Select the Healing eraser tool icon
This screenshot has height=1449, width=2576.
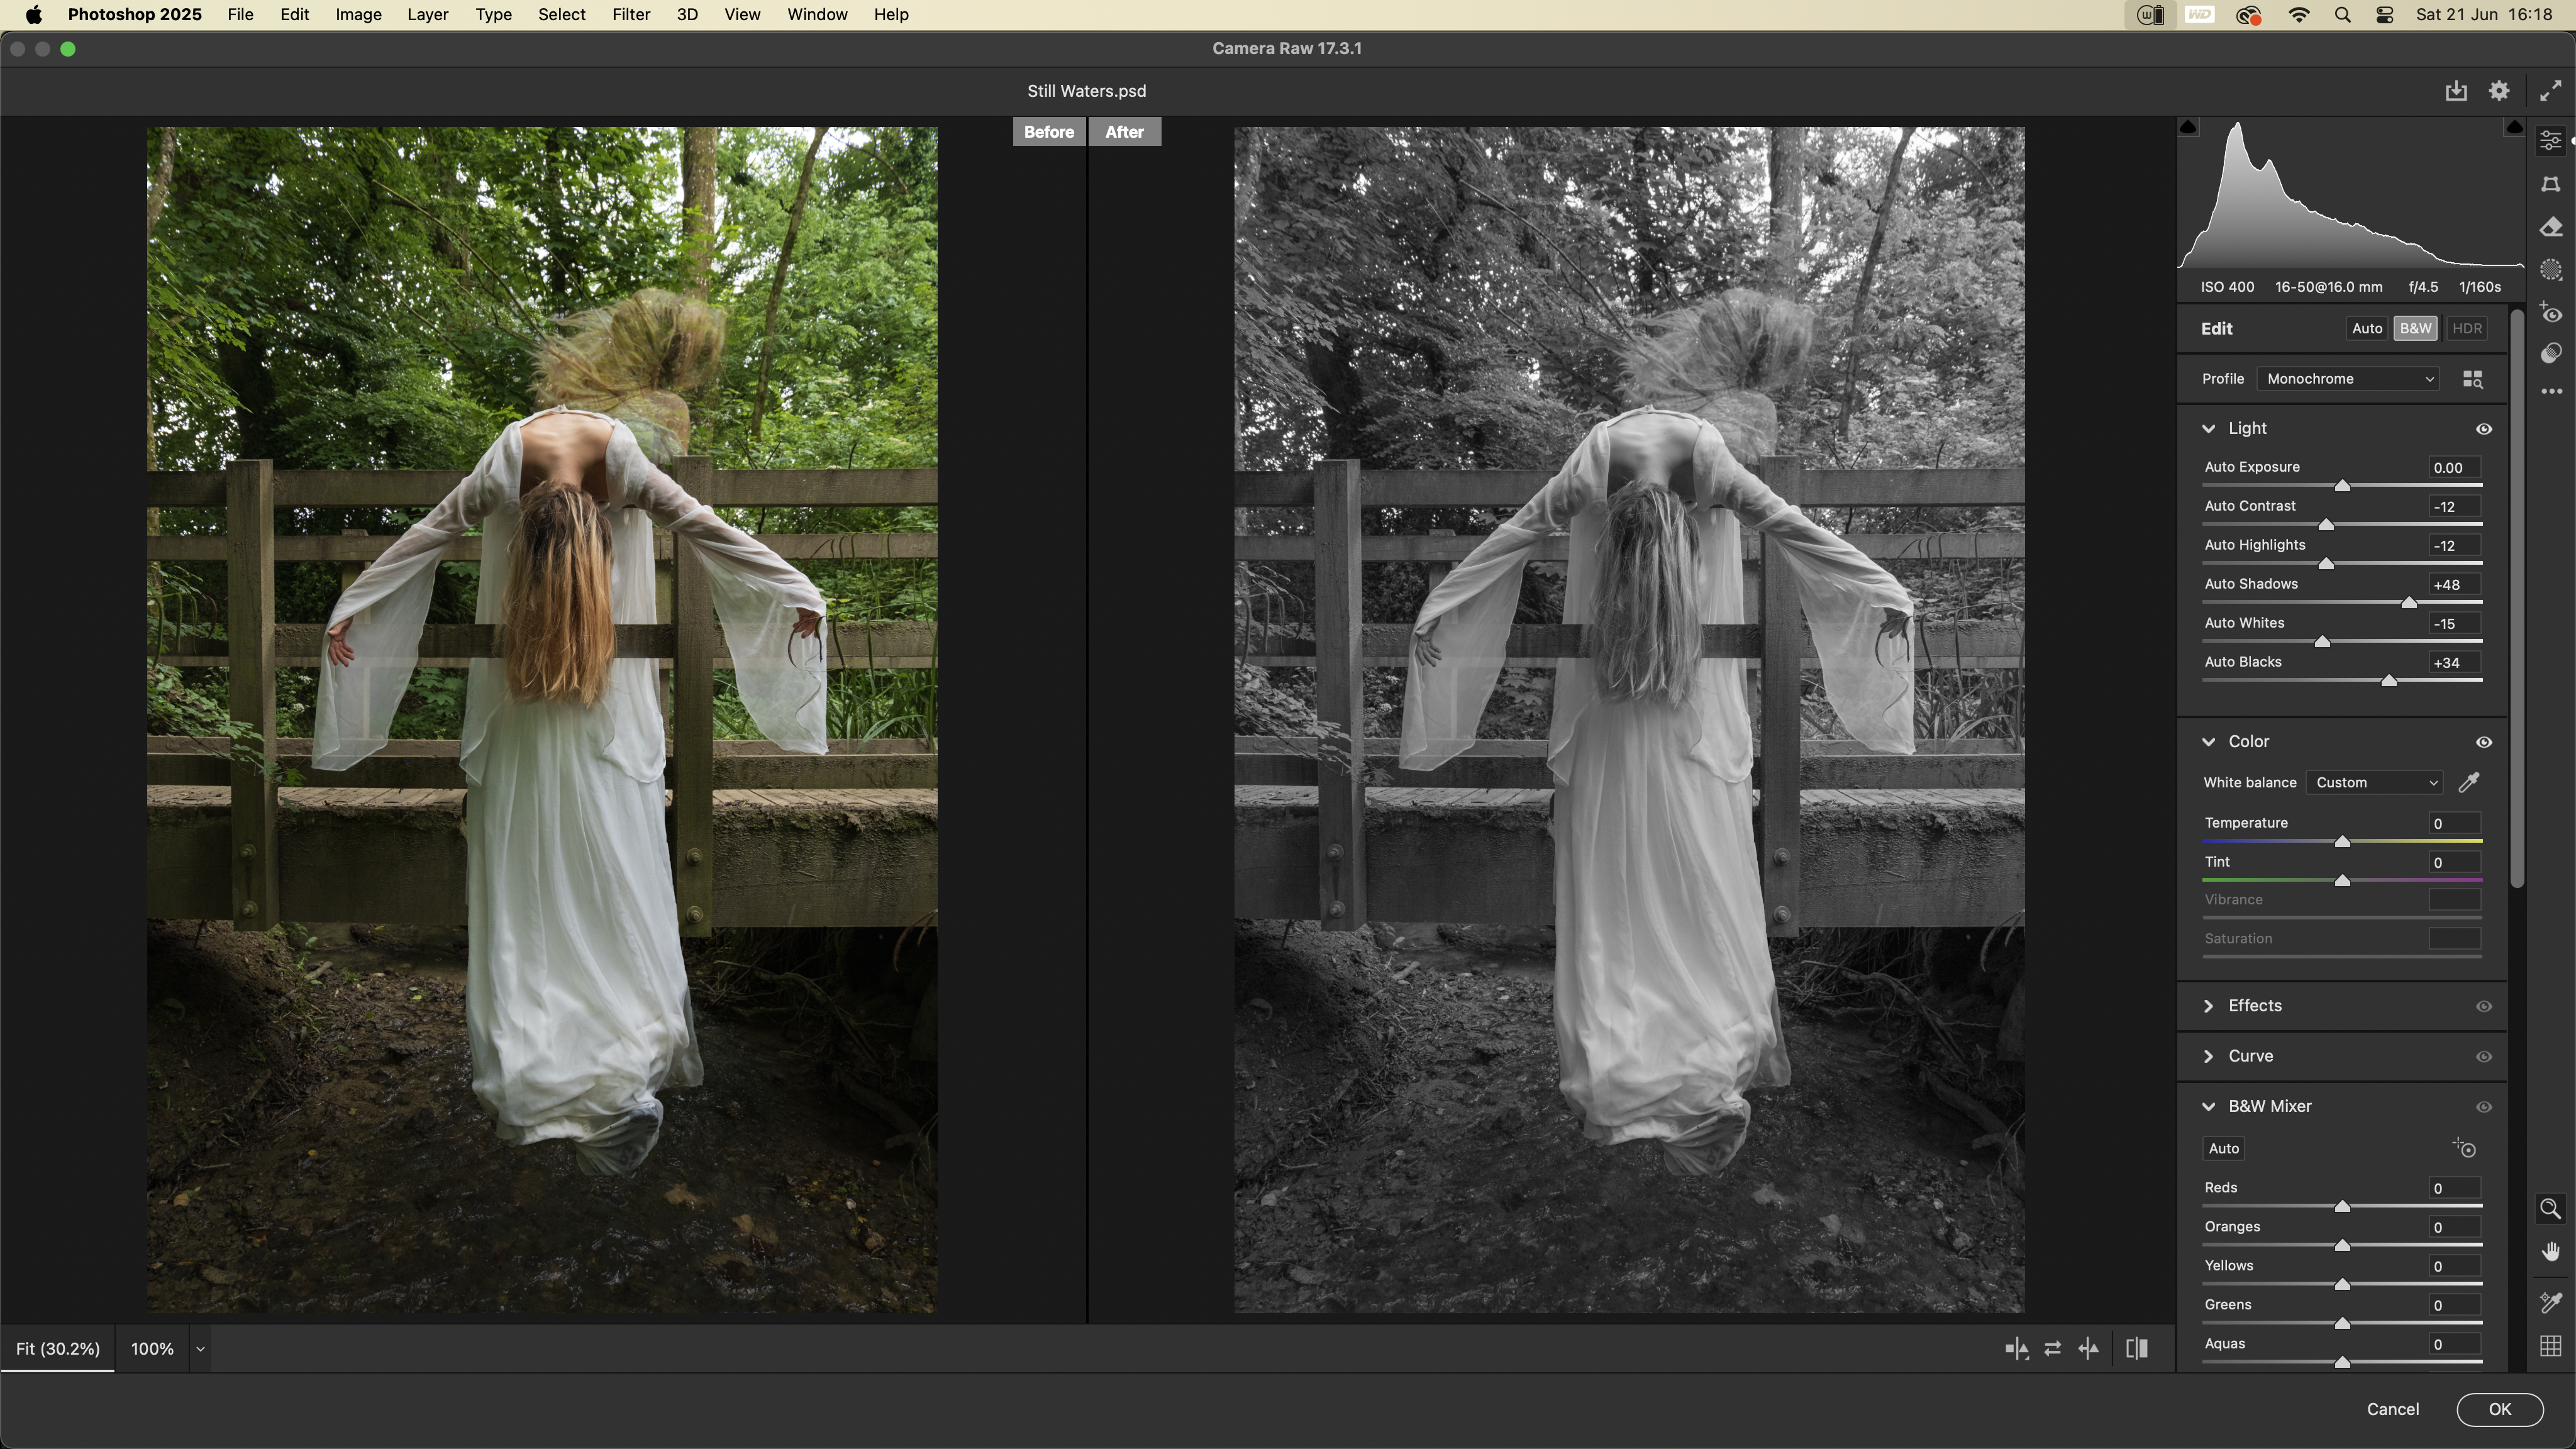tap(2551, 228)
